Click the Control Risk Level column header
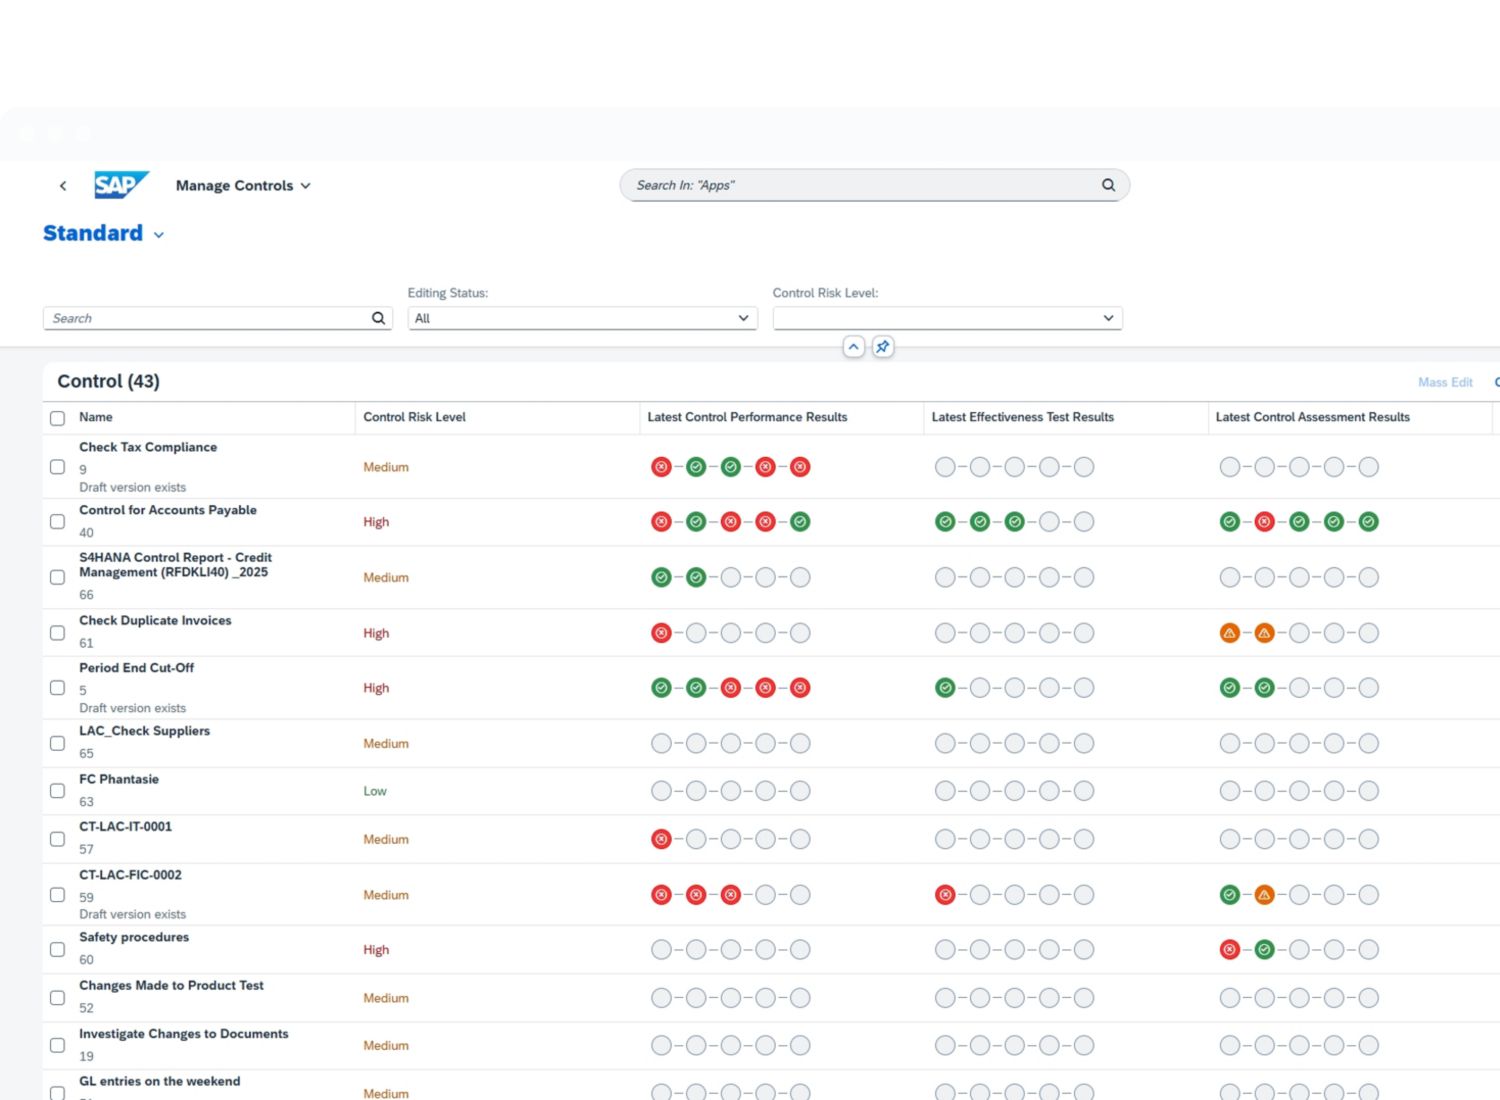Image resolution: width=1500 pixels, height=1100 pixels. click(414, 417)
